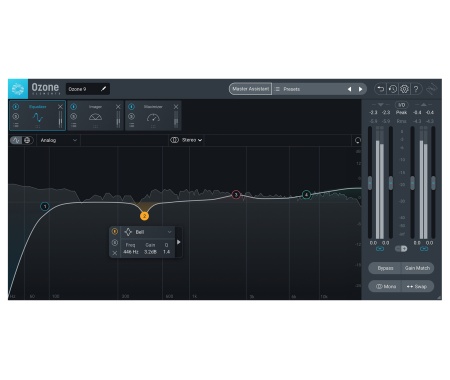Click the band Gain value field

pos(150,252)
